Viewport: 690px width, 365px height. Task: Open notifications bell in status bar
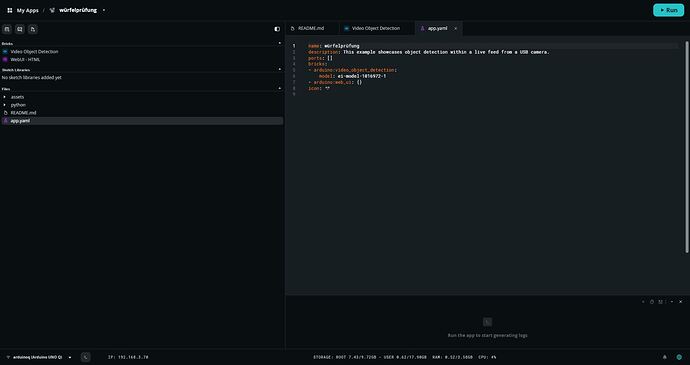coord(664,357)
